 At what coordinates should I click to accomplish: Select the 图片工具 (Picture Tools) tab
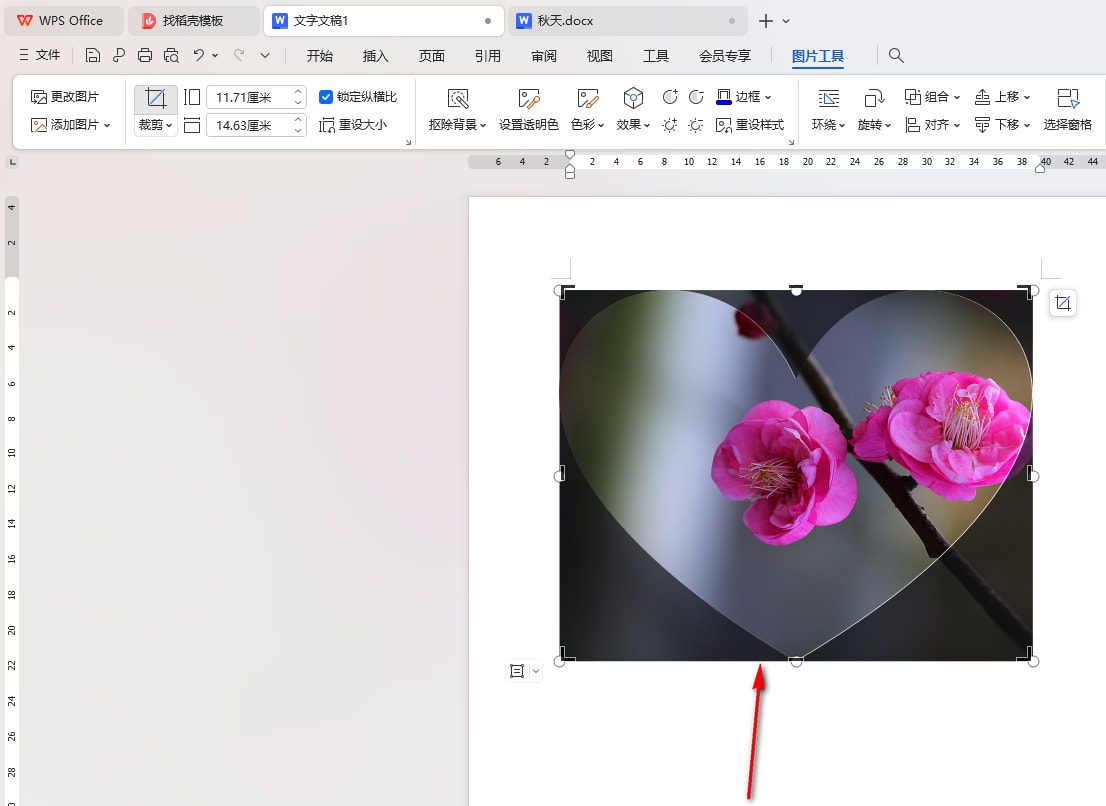pos(818,56)
